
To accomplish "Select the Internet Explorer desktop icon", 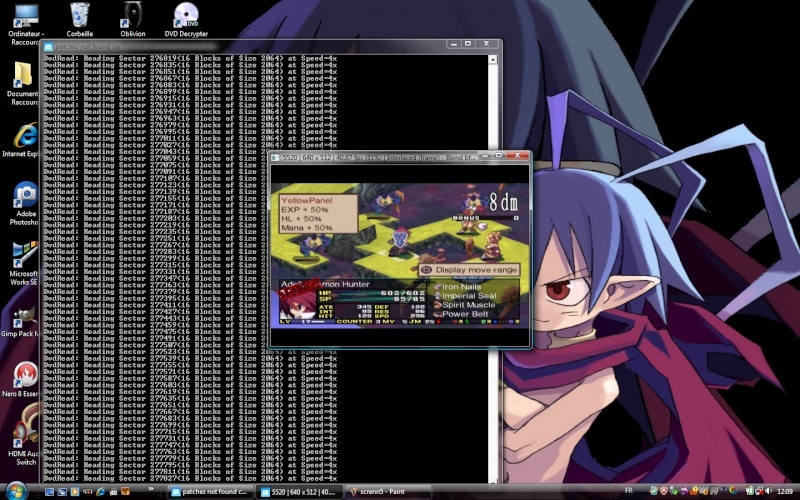I will [24, 139].
